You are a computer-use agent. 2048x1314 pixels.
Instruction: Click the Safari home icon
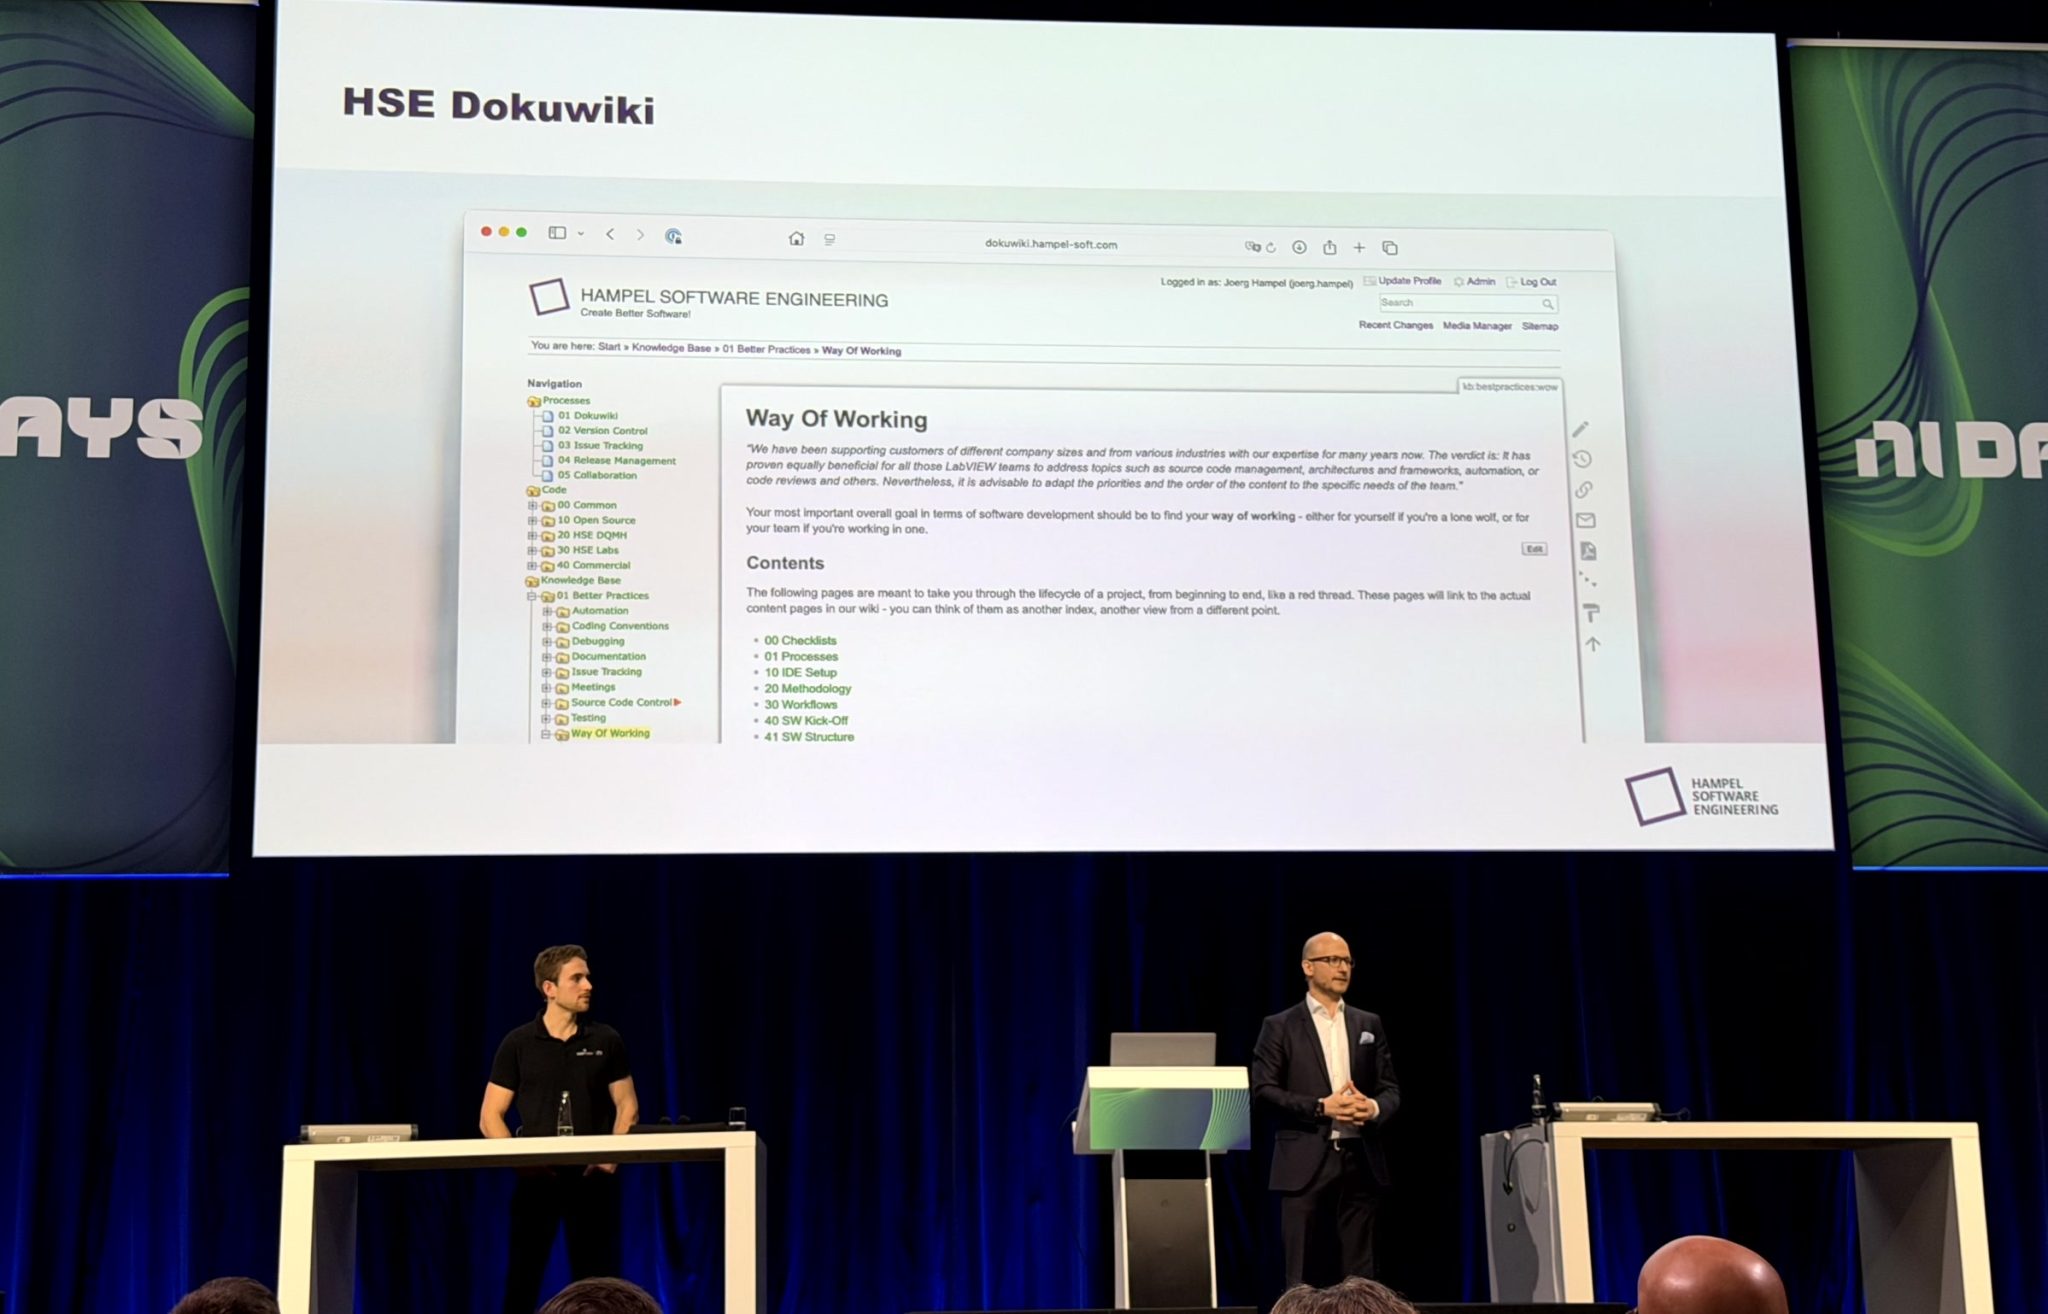796,238
